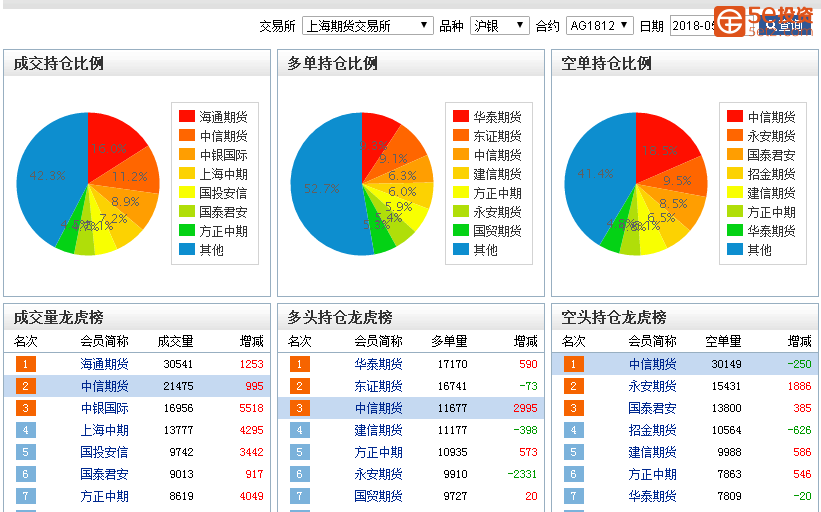Open 国贸期货 link in 多头持仓龙虎榜
Image resolution: width=821 pixels, height=512 pixels.
click(x=379, y=496)
